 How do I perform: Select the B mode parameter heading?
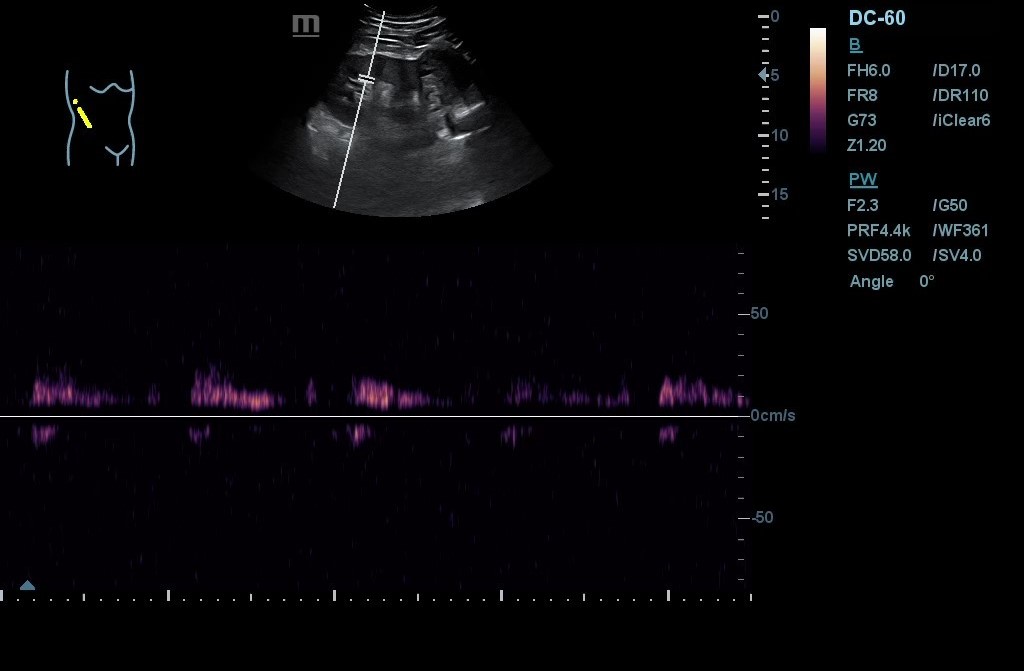tap(855, 45)
